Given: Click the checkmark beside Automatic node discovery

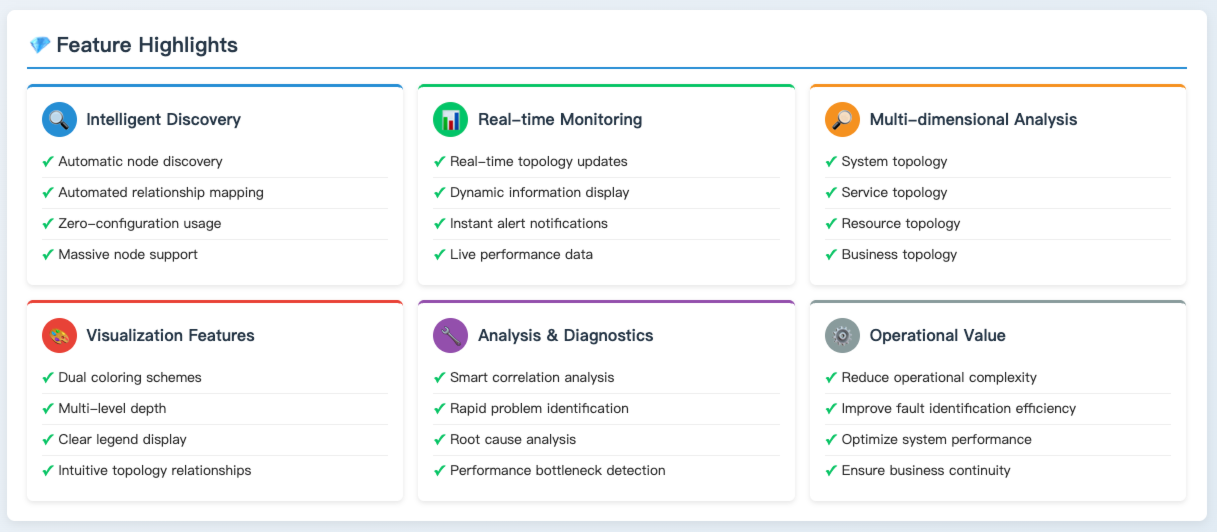Looking at the screenshot, I should [x=48, y=162].
